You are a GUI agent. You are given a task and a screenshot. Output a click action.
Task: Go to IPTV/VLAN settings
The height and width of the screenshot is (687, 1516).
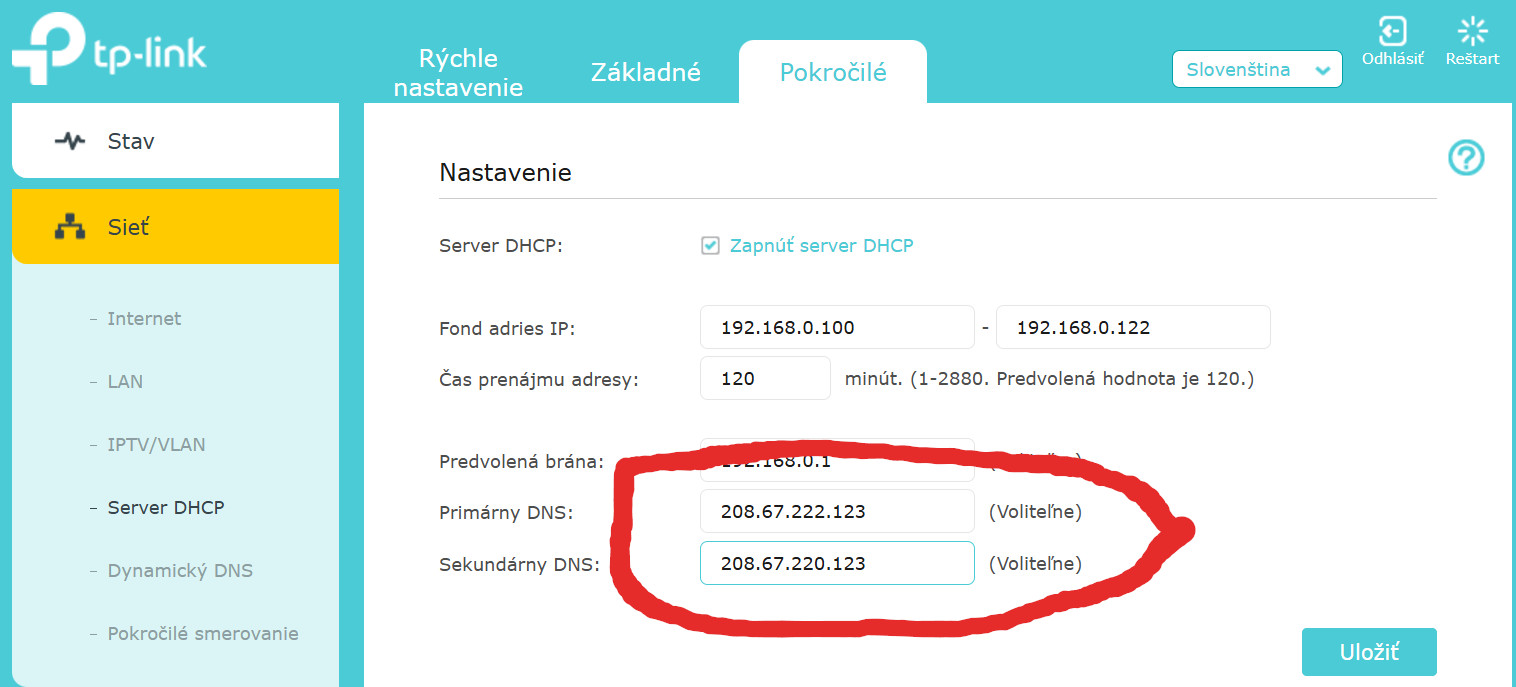(156, 445)
